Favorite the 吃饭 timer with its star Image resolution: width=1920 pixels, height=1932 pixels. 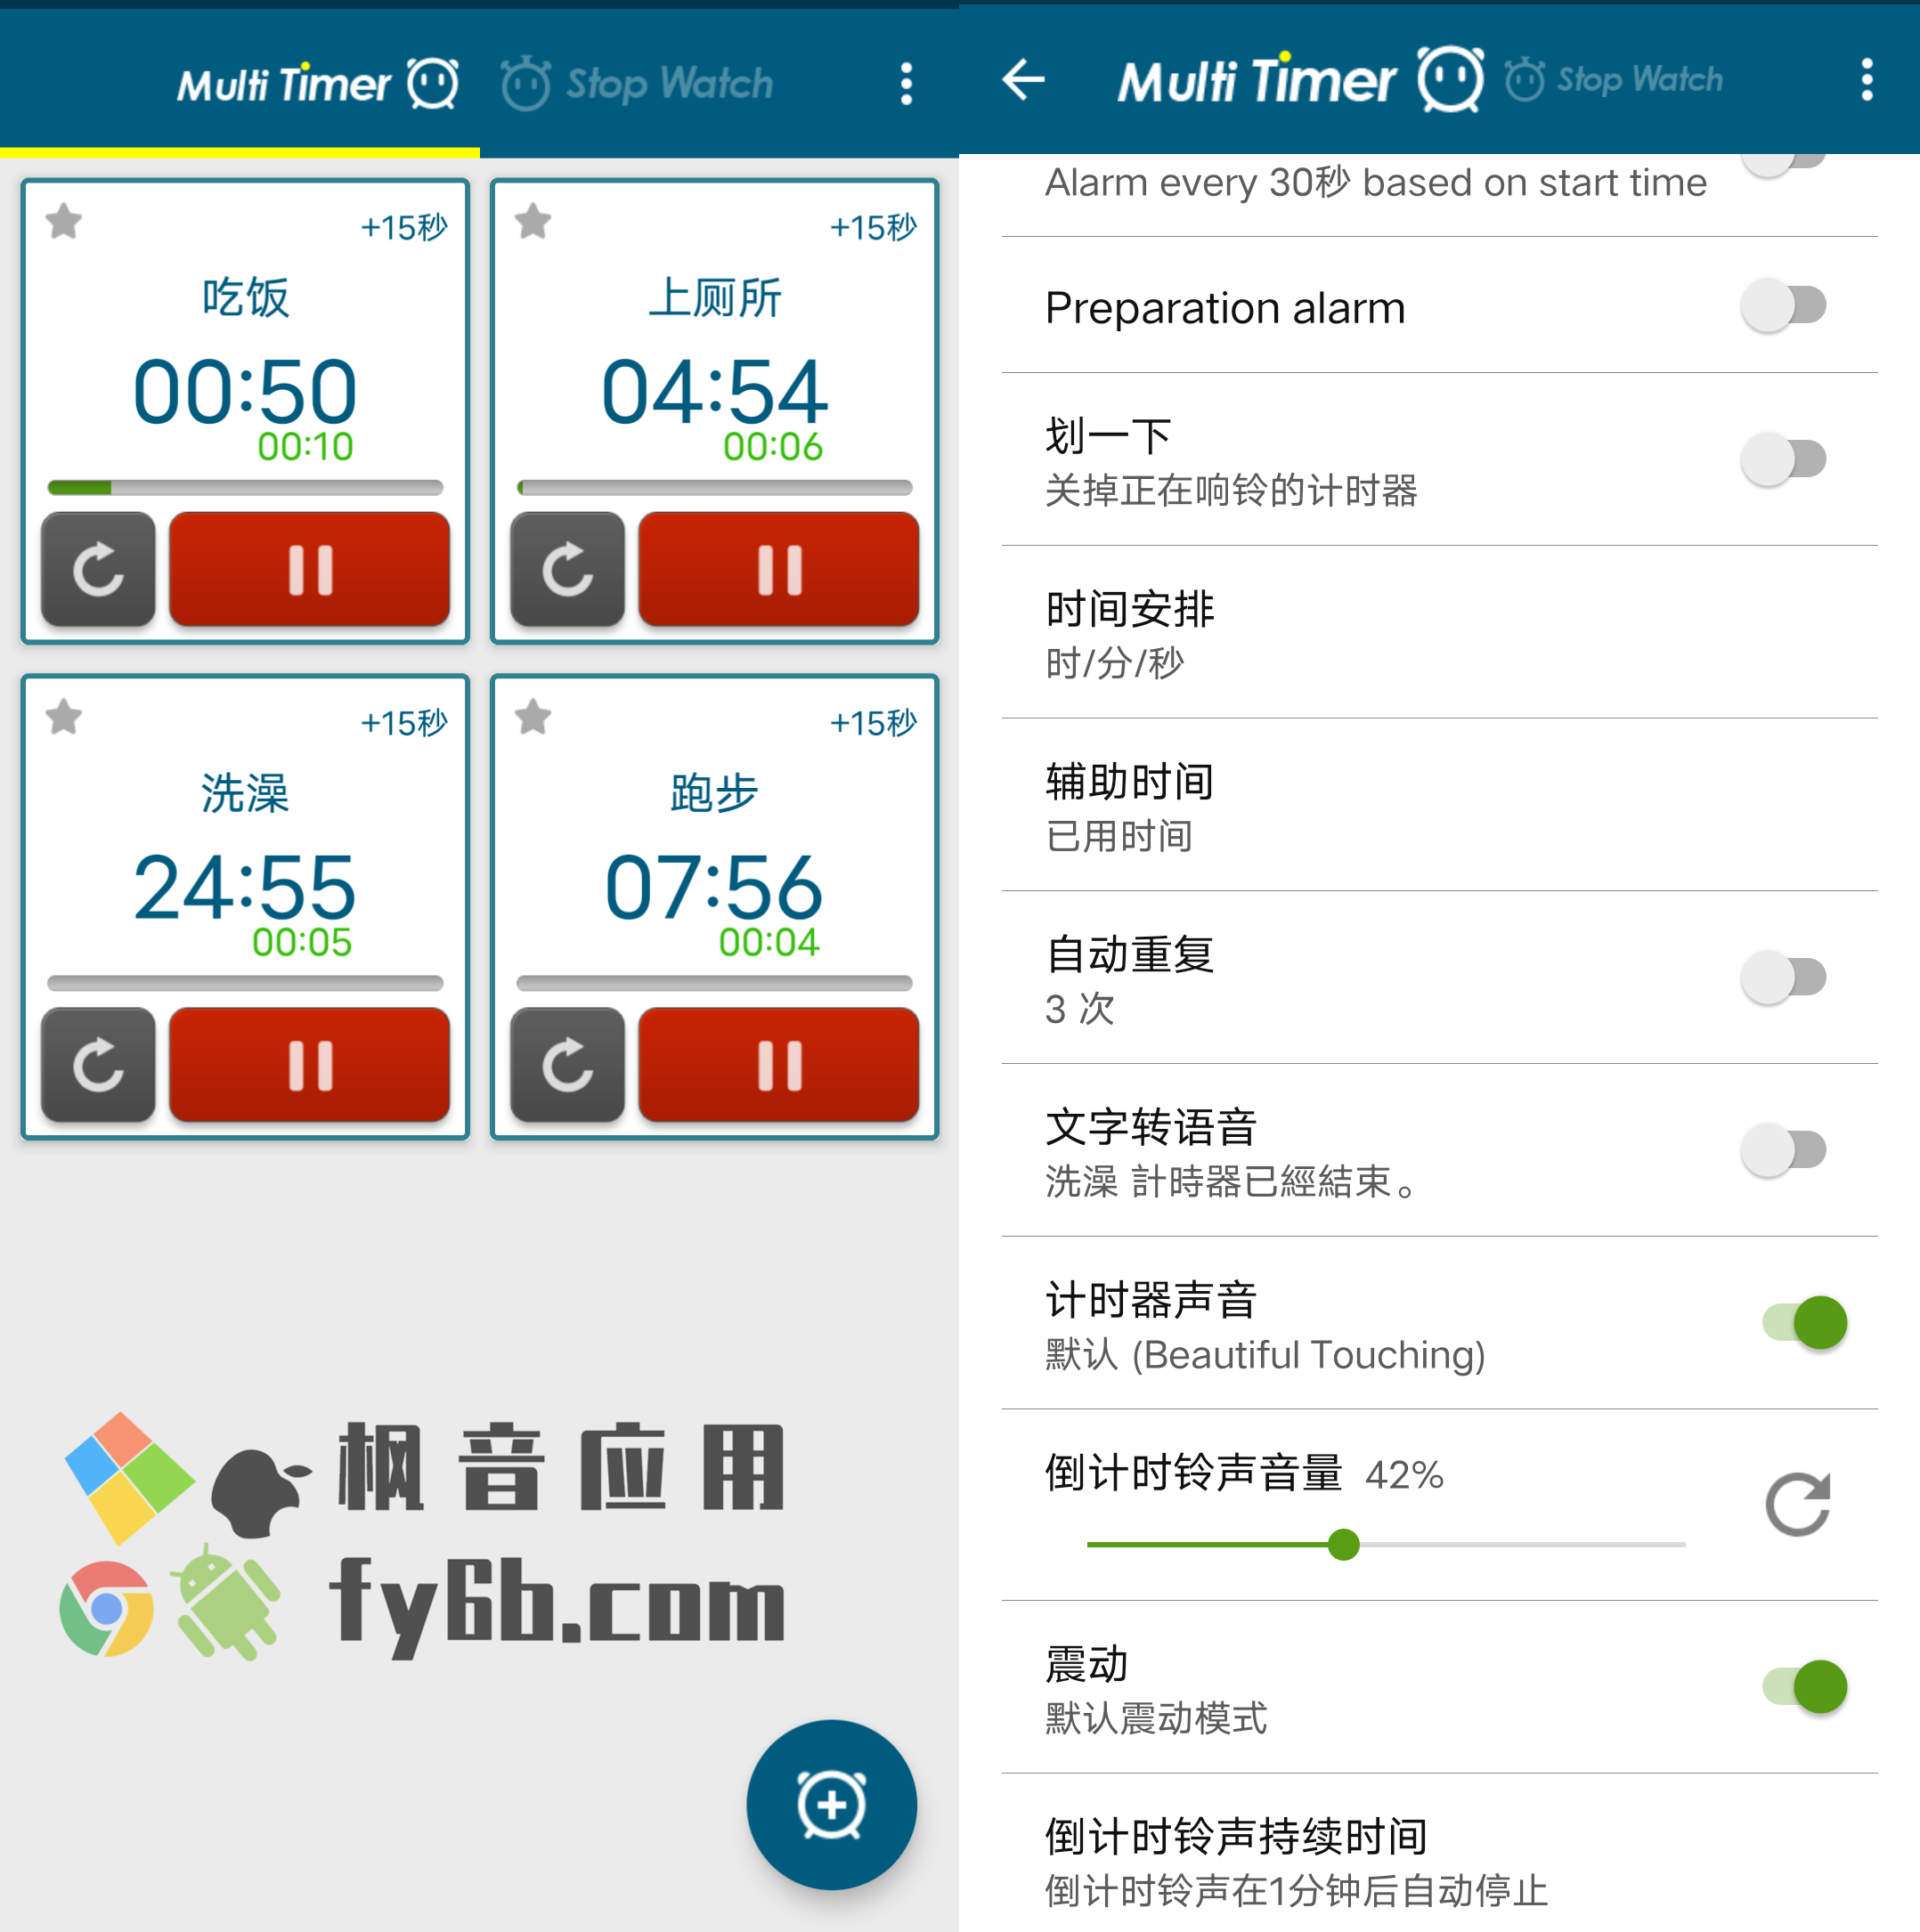(x=64, y=221)
